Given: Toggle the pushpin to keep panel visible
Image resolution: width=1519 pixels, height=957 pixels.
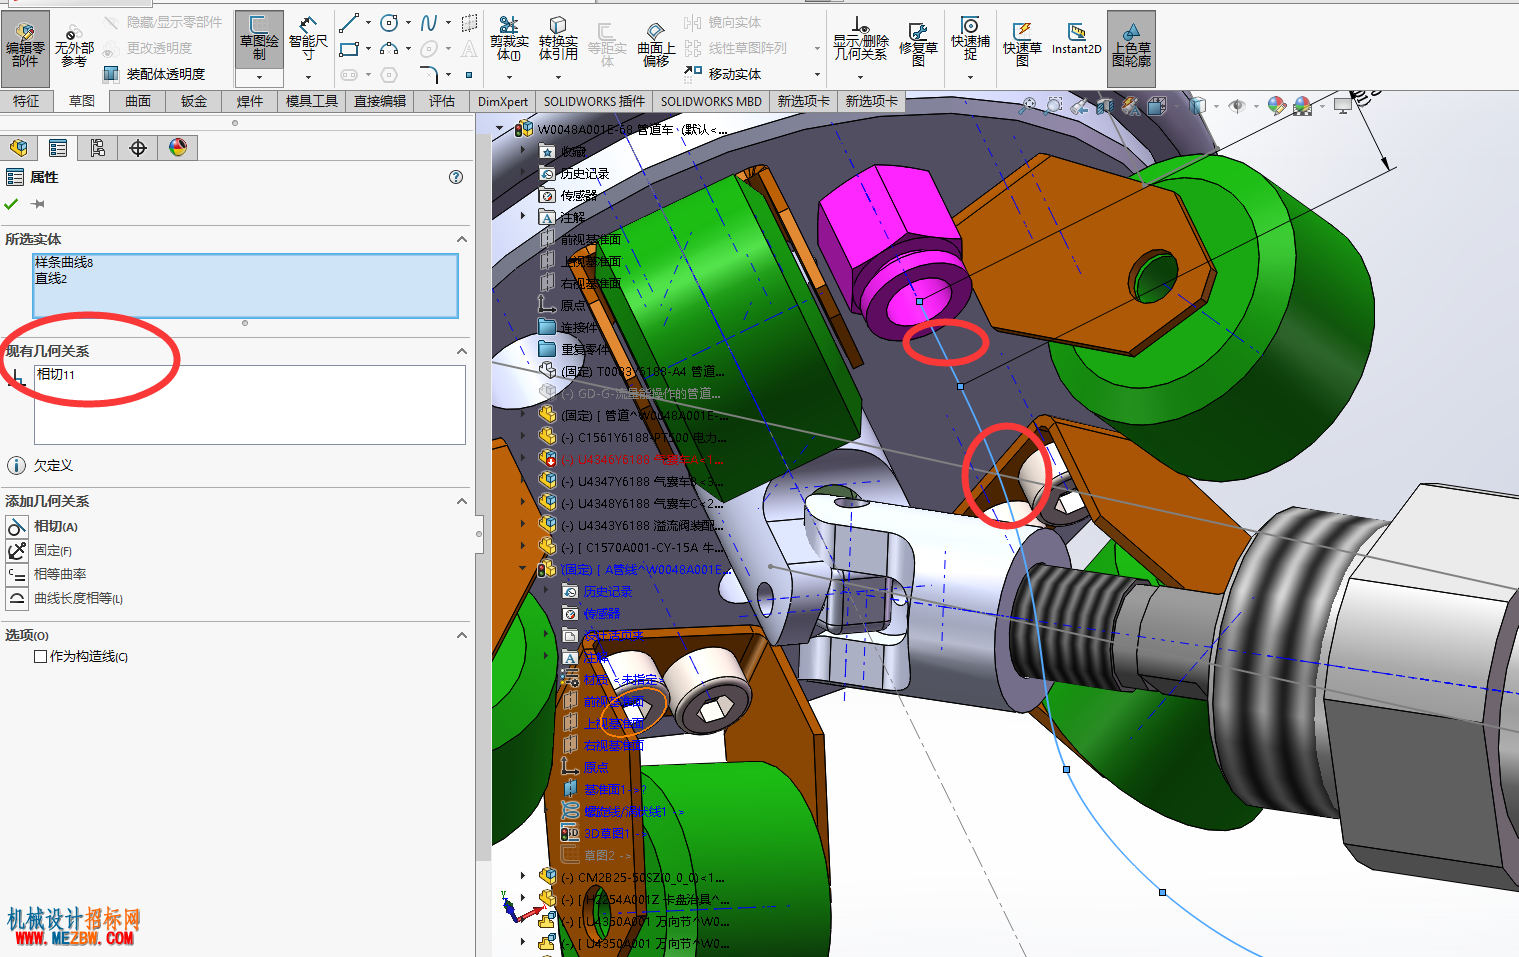Looking at the screenshot, I should click(38, 204).
